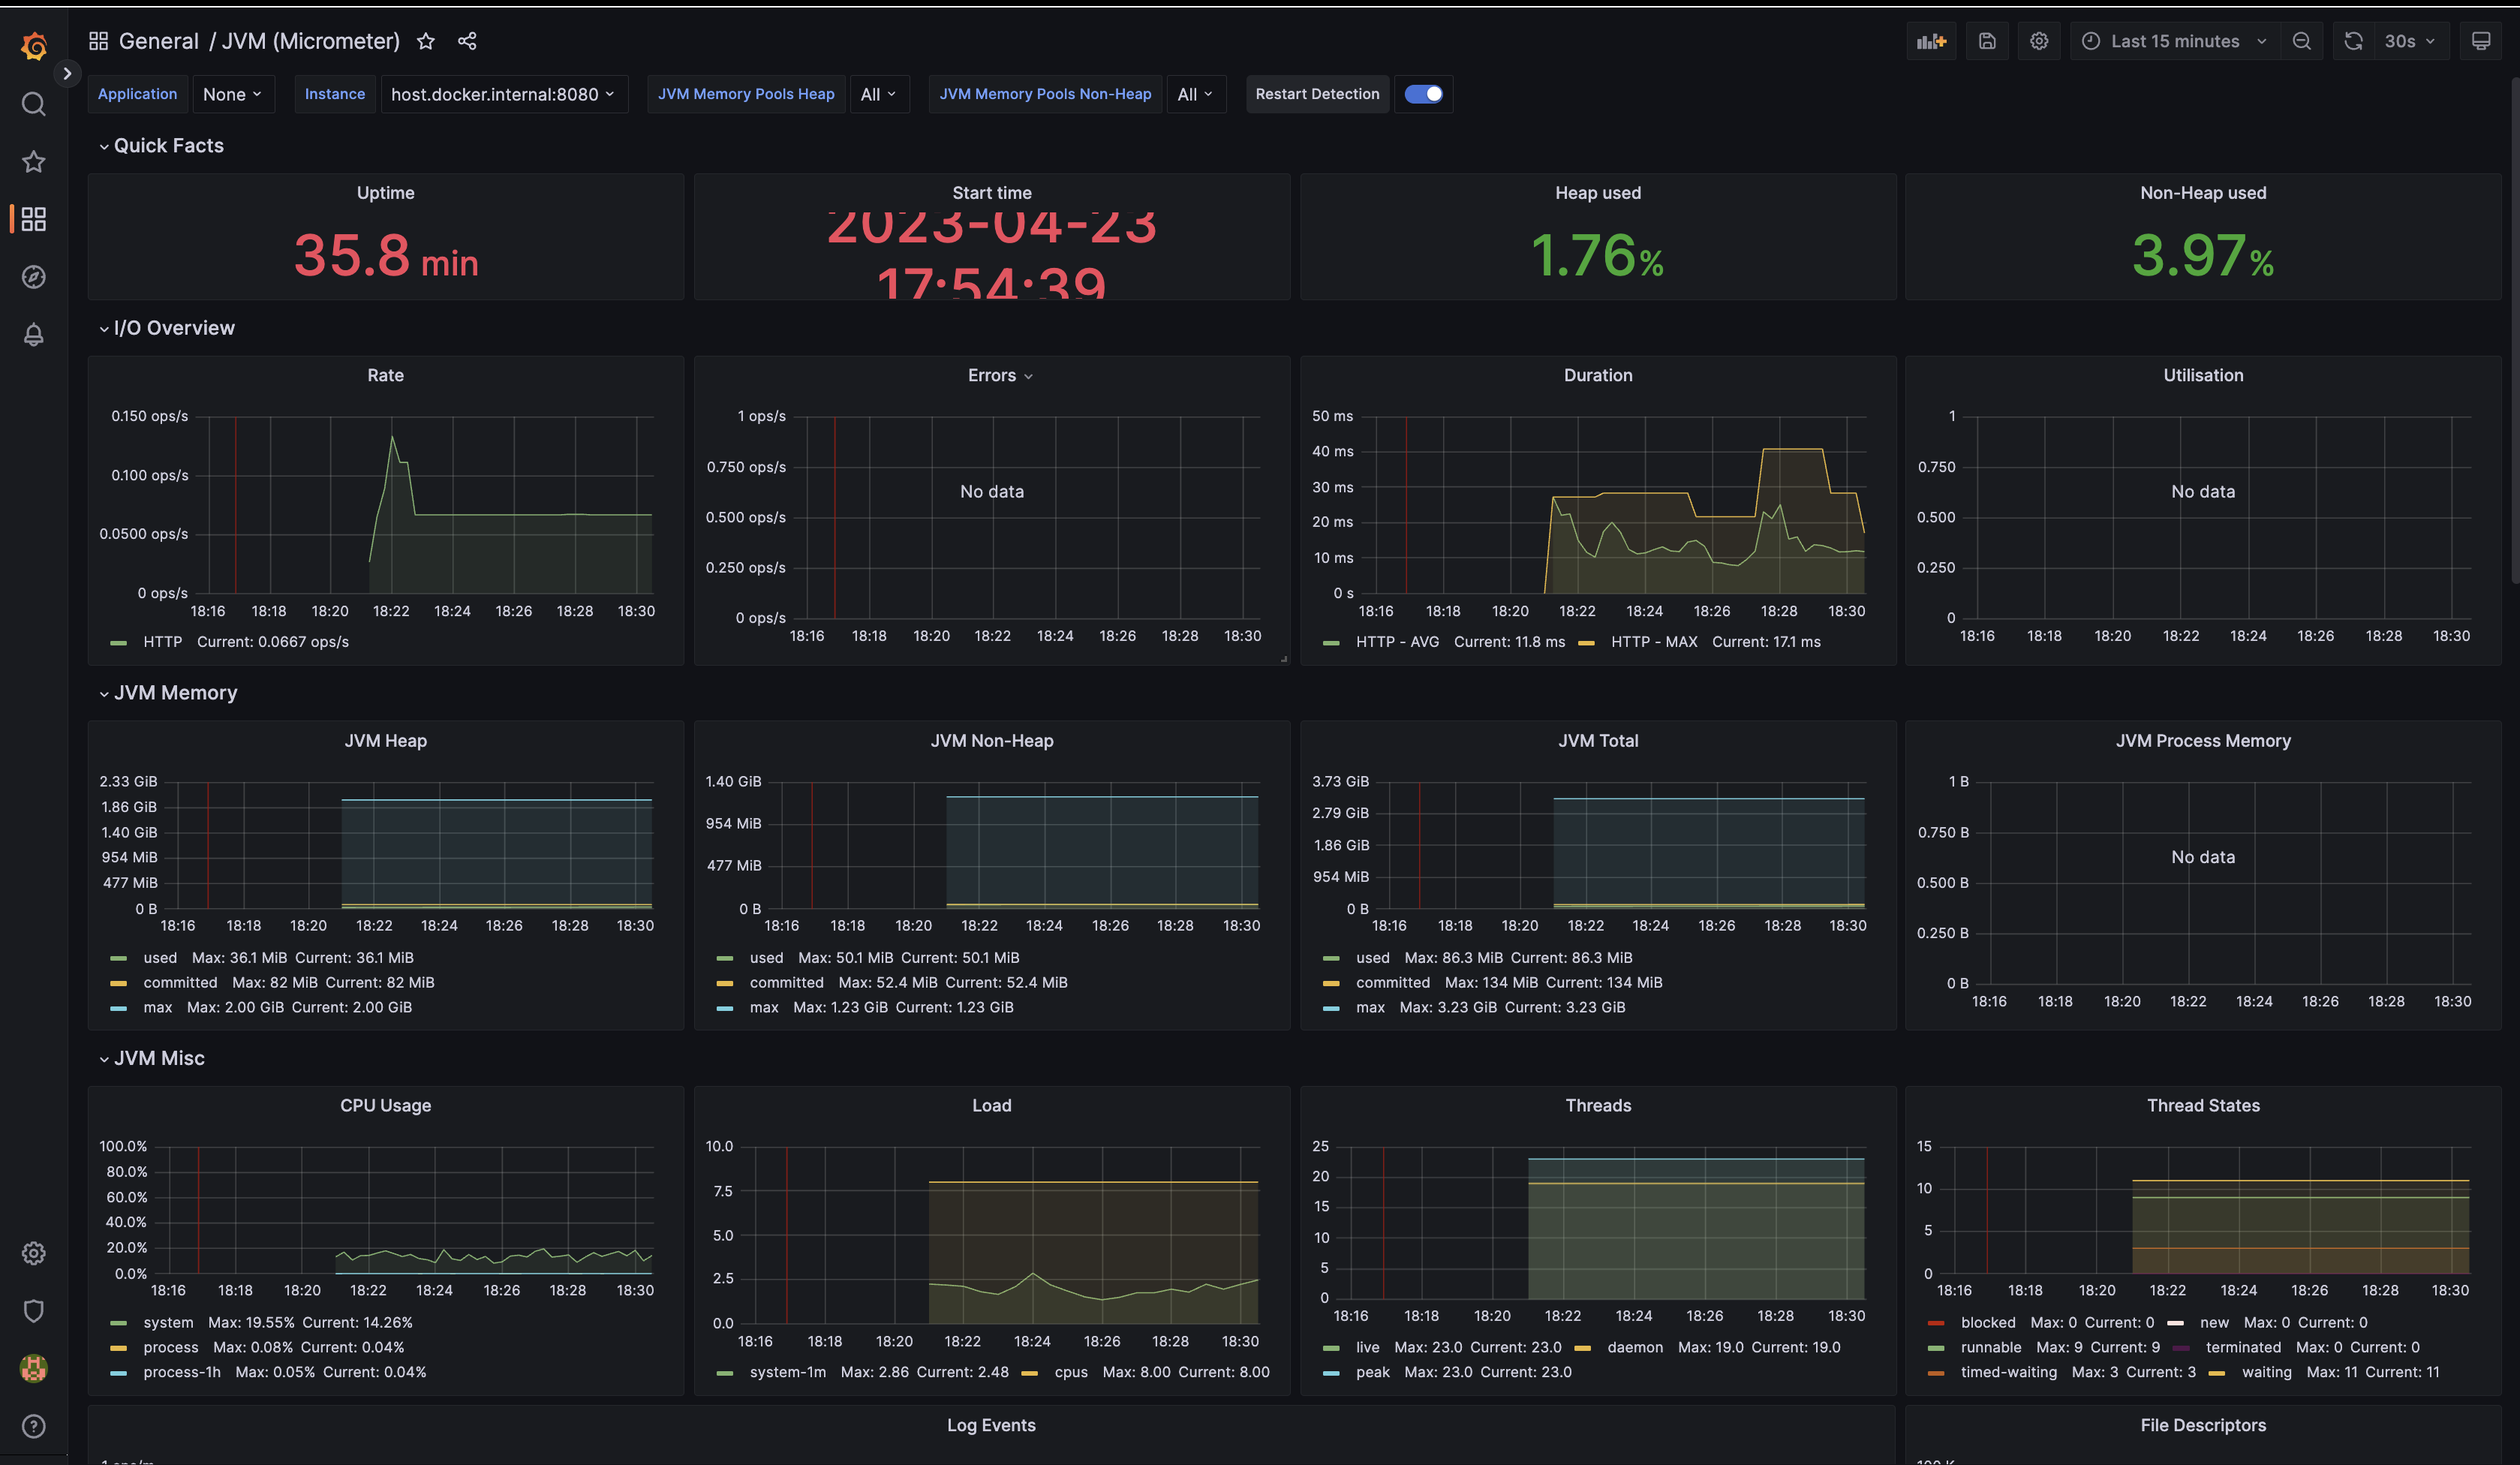This screenshot has height=1465, width=2520.
Task: Open the search dashboards icon
Action: (34, 104)
